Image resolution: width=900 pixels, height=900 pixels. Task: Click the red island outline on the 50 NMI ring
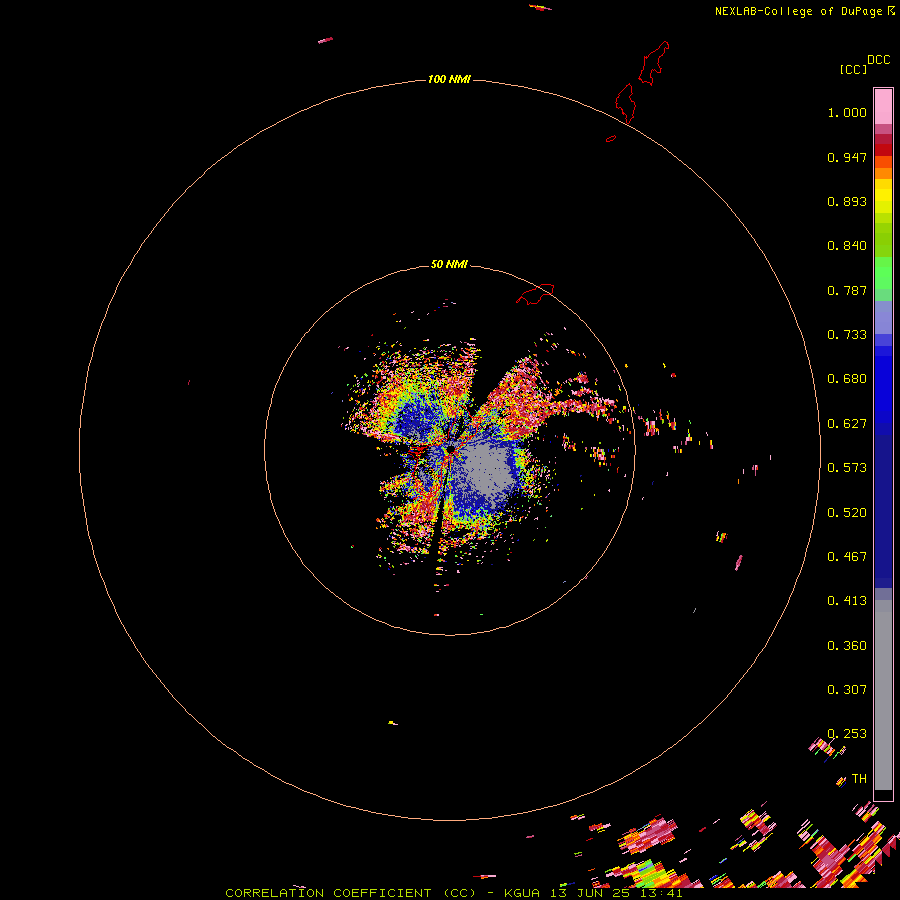(535, 294)
